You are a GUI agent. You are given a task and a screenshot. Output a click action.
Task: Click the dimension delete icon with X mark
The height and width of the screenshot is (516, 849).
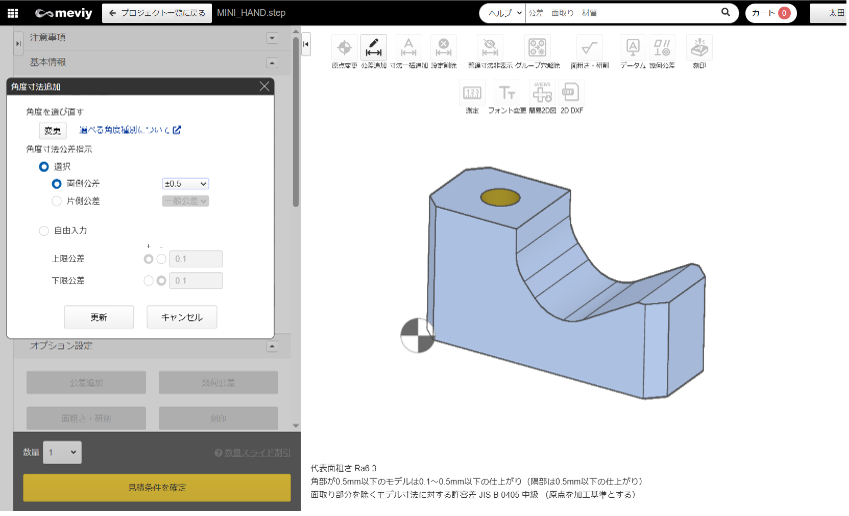[443, 48]
